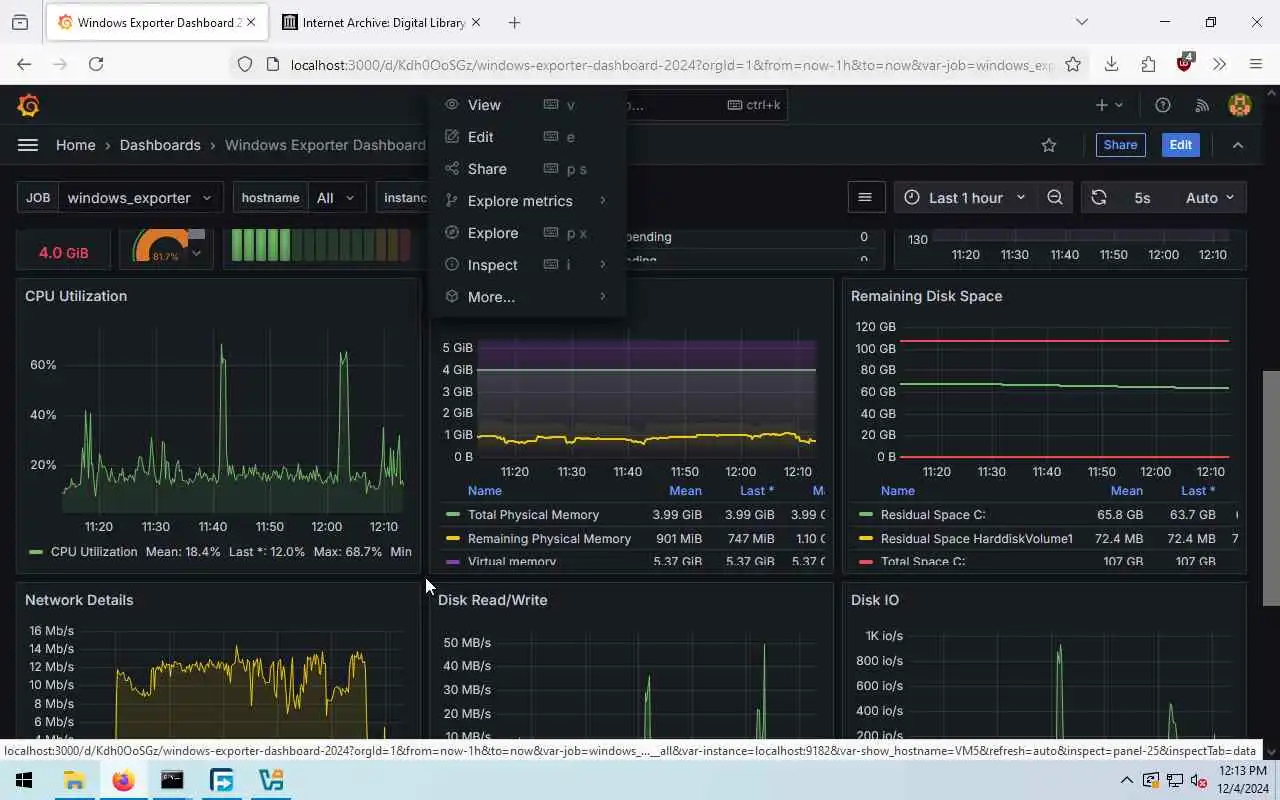Click the Share button
Screen dimensions: 1280x800
point(1120,145)
